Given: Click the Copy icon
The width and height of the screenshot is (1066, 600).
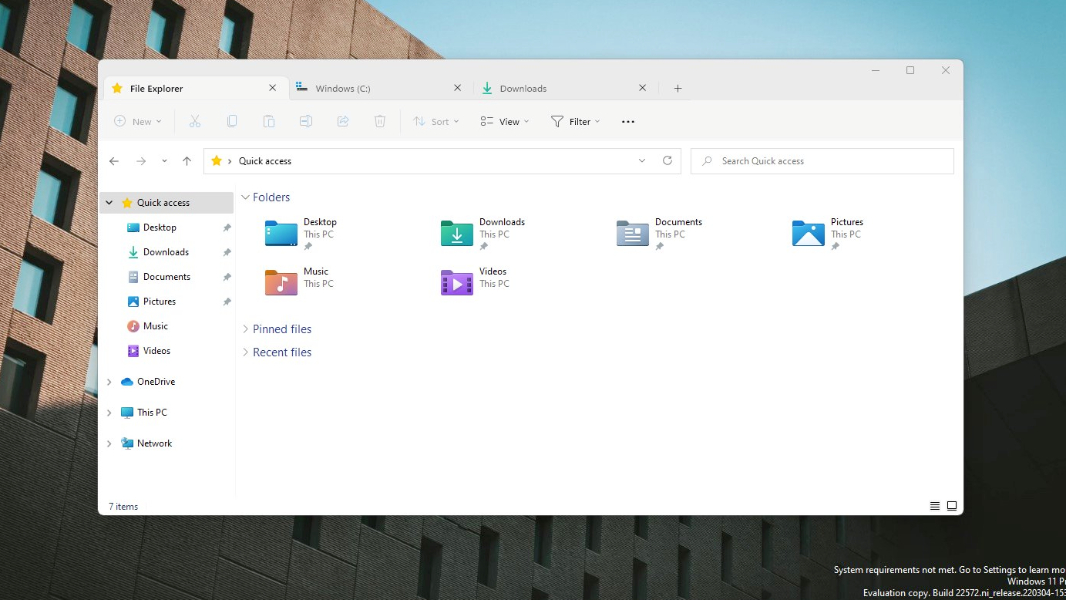Looking at the screenshot, I should pyautogui.click(x=232, y=121).
